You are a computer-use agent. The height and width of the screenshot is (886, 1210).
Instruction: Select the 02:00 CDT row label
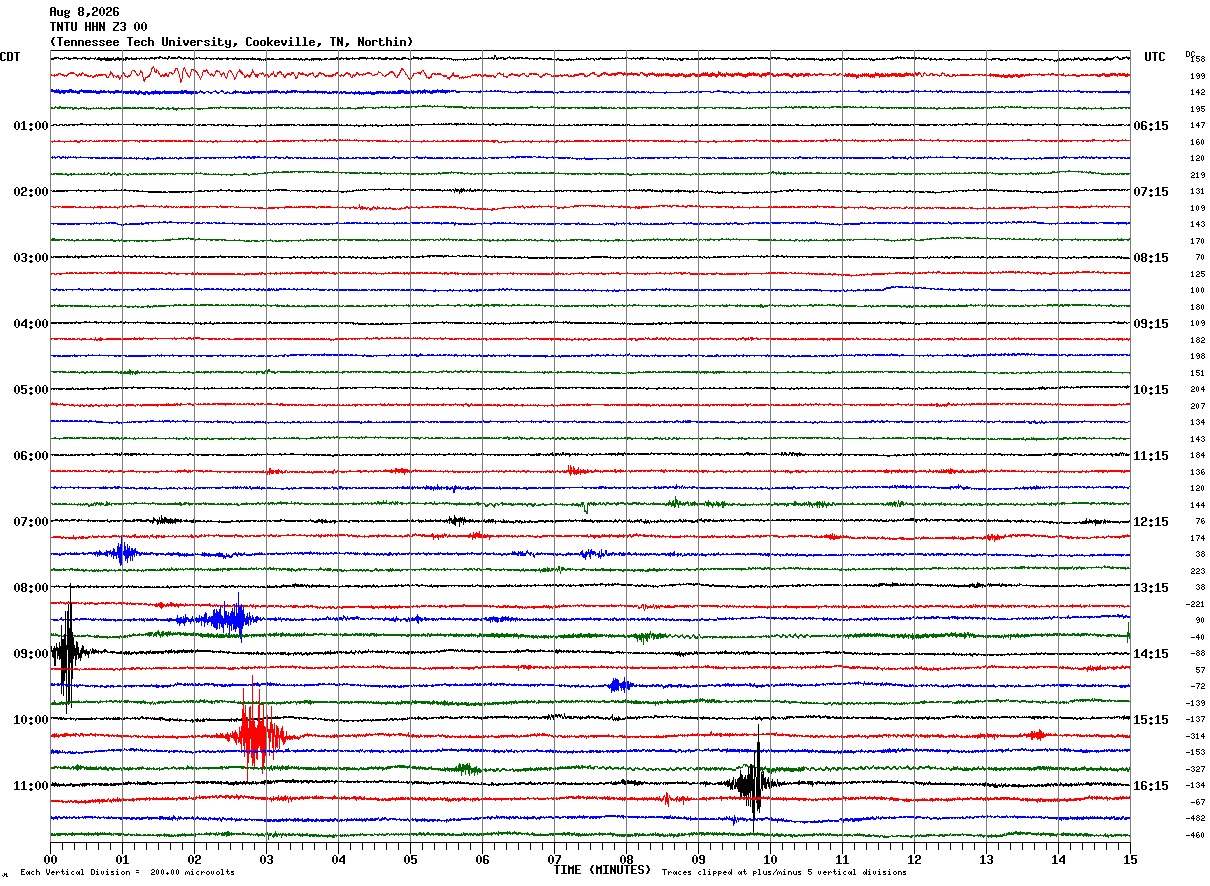click(x=31, y=192)
